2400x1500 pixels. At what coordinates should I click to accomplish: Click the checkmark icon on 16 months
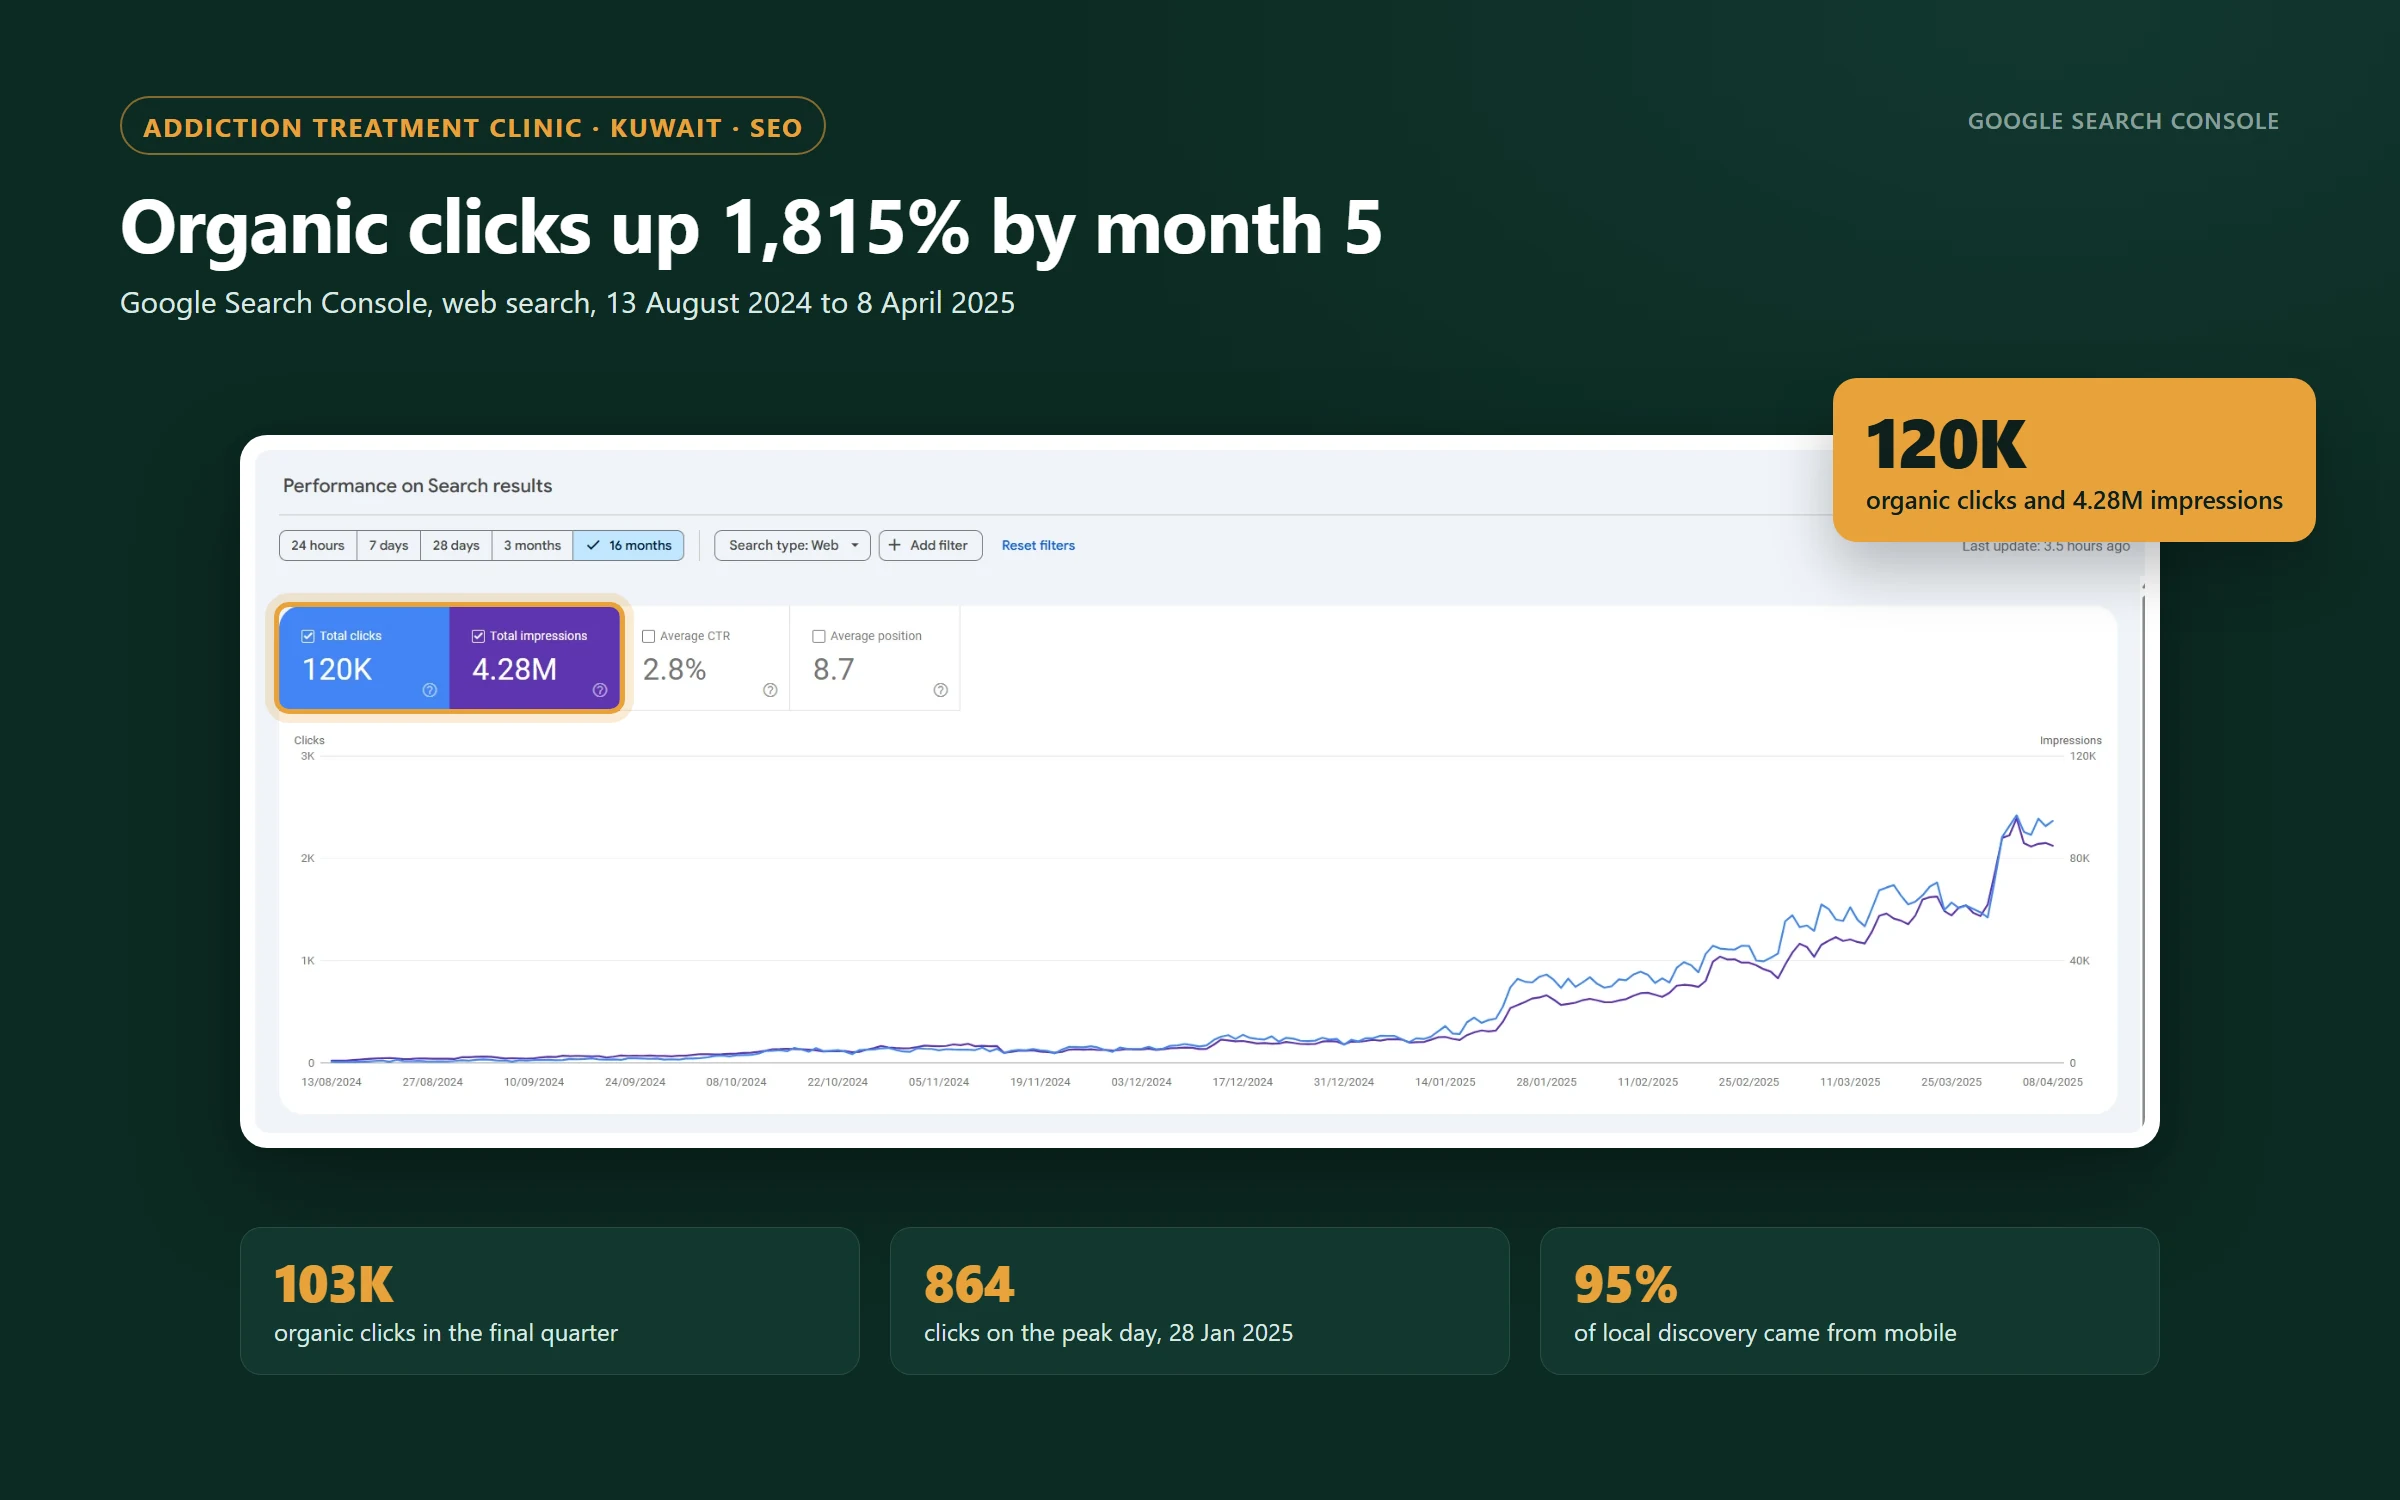coord(593,545)
